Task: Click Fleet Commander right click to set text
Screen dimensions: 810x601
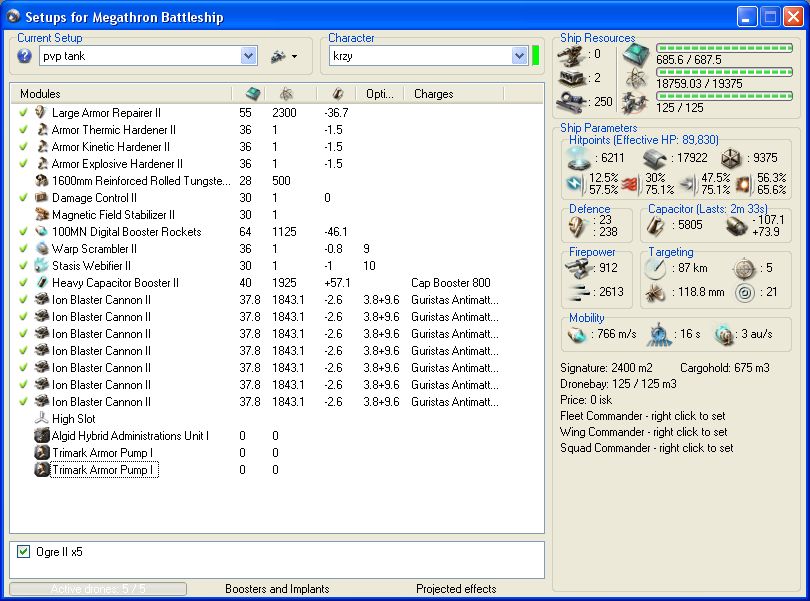Action: [x=643, y=416]
